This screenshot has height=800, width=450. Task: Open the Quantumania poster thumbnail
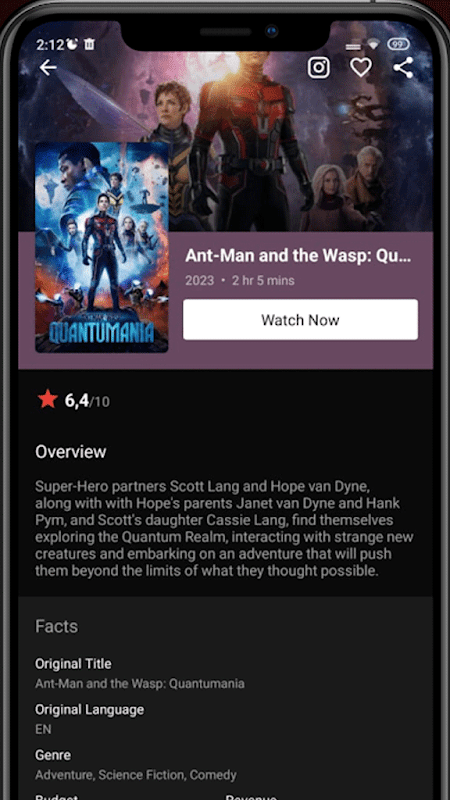(102, 247)
